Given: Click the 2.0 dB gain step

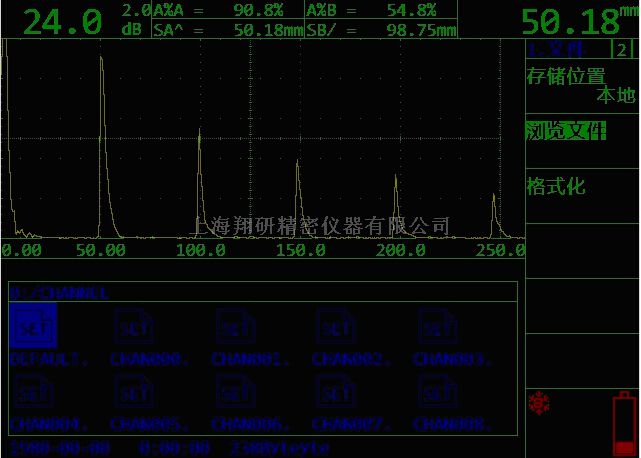Looking at the screenshot, I should 137,20.
